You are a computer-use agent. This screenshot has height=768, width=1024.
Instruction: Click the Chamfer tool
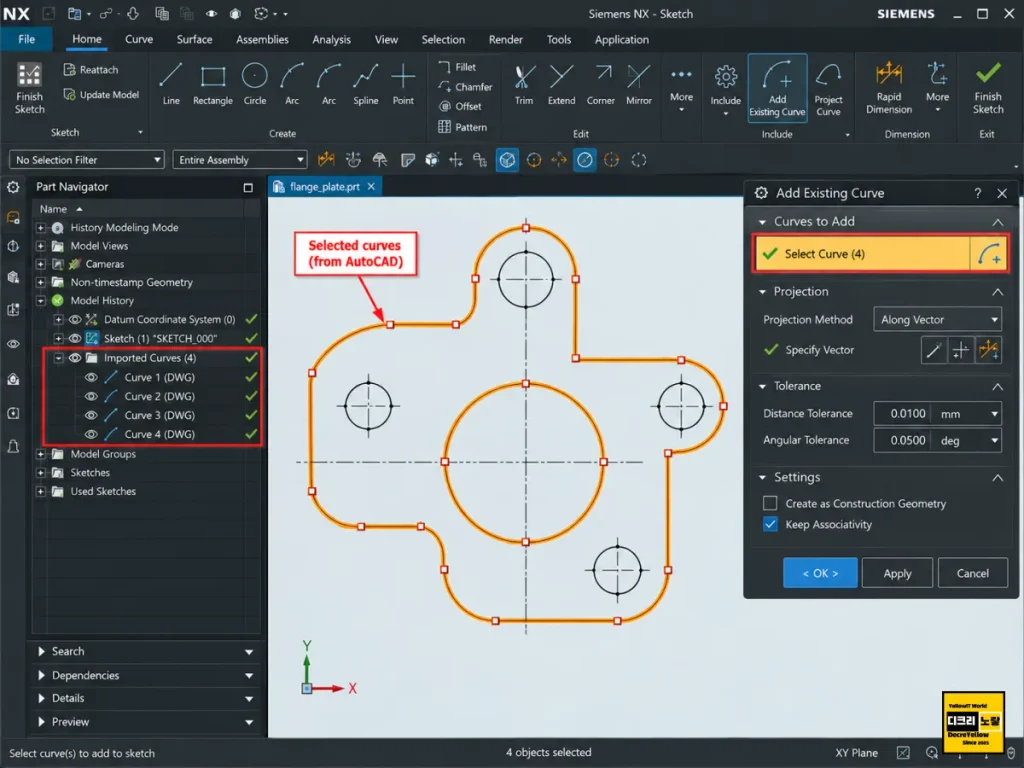tap(465, 87)
